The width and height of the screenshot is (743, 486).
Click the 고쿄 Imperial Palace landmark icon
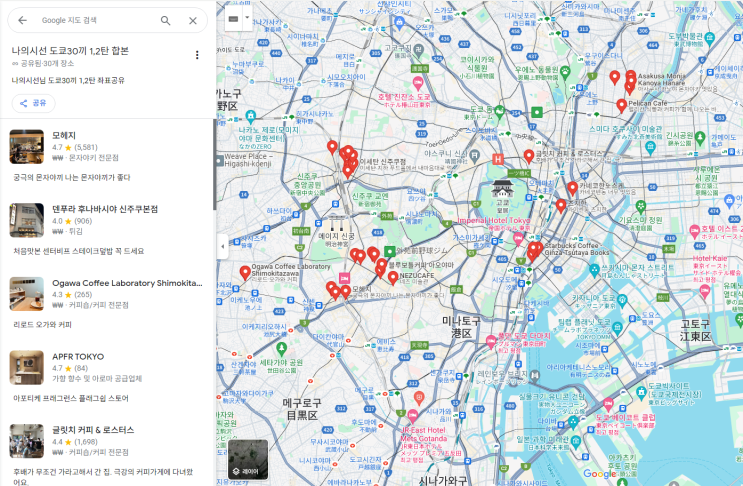[502, 189]
